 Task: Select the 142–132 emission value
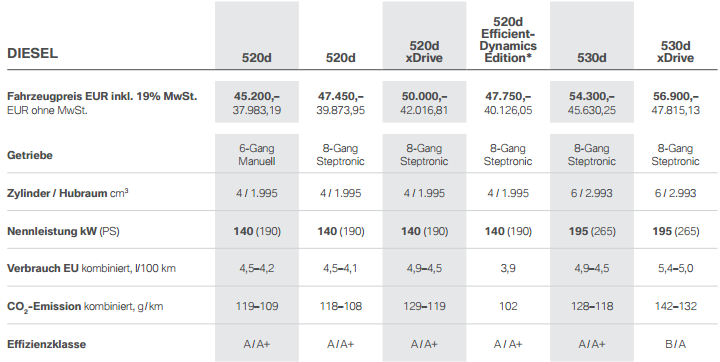(675, 306)
